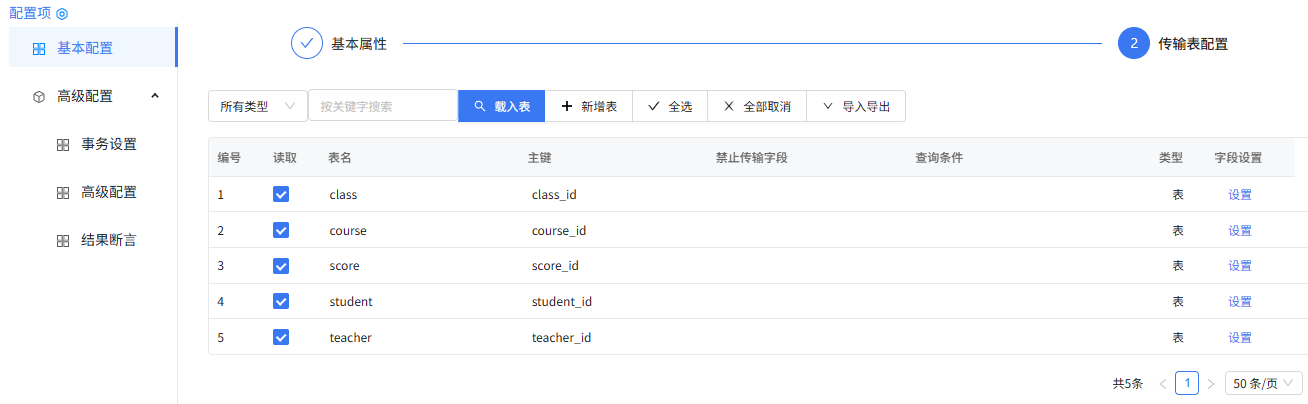Viewport: 1308px width, 404px height.
Task: Open the 事务设置 sidebar item
Action: [x=108, y=144]
